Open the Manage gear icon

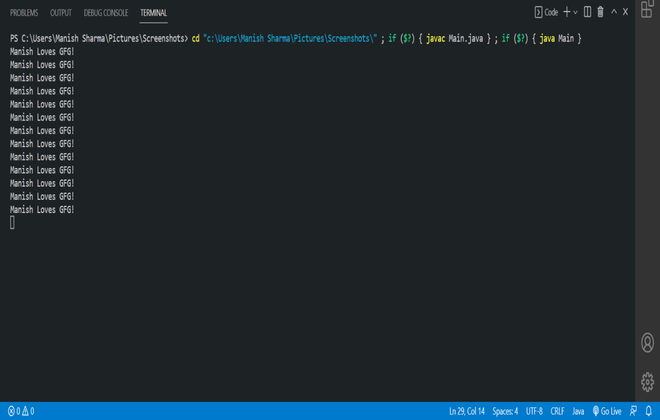pyautogui.click(x=647, y=382)
